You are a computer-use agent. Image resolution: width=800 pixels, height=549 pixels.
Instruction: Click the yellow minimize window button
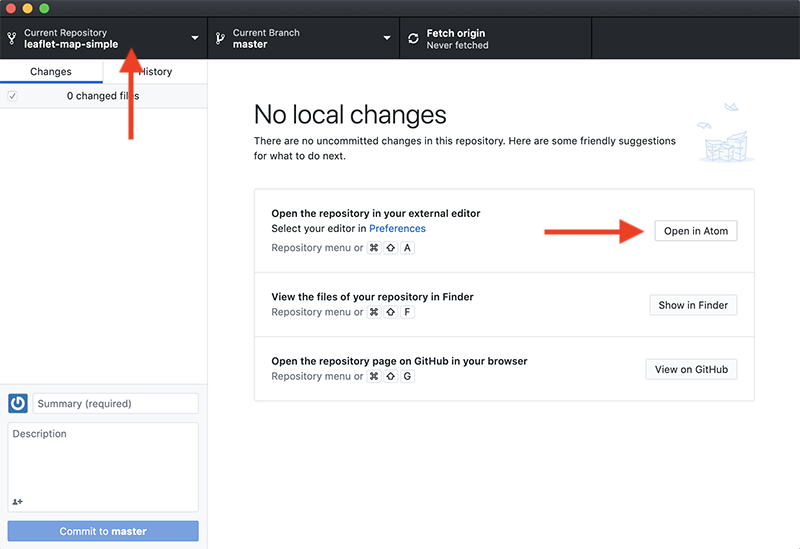(28, 8)
